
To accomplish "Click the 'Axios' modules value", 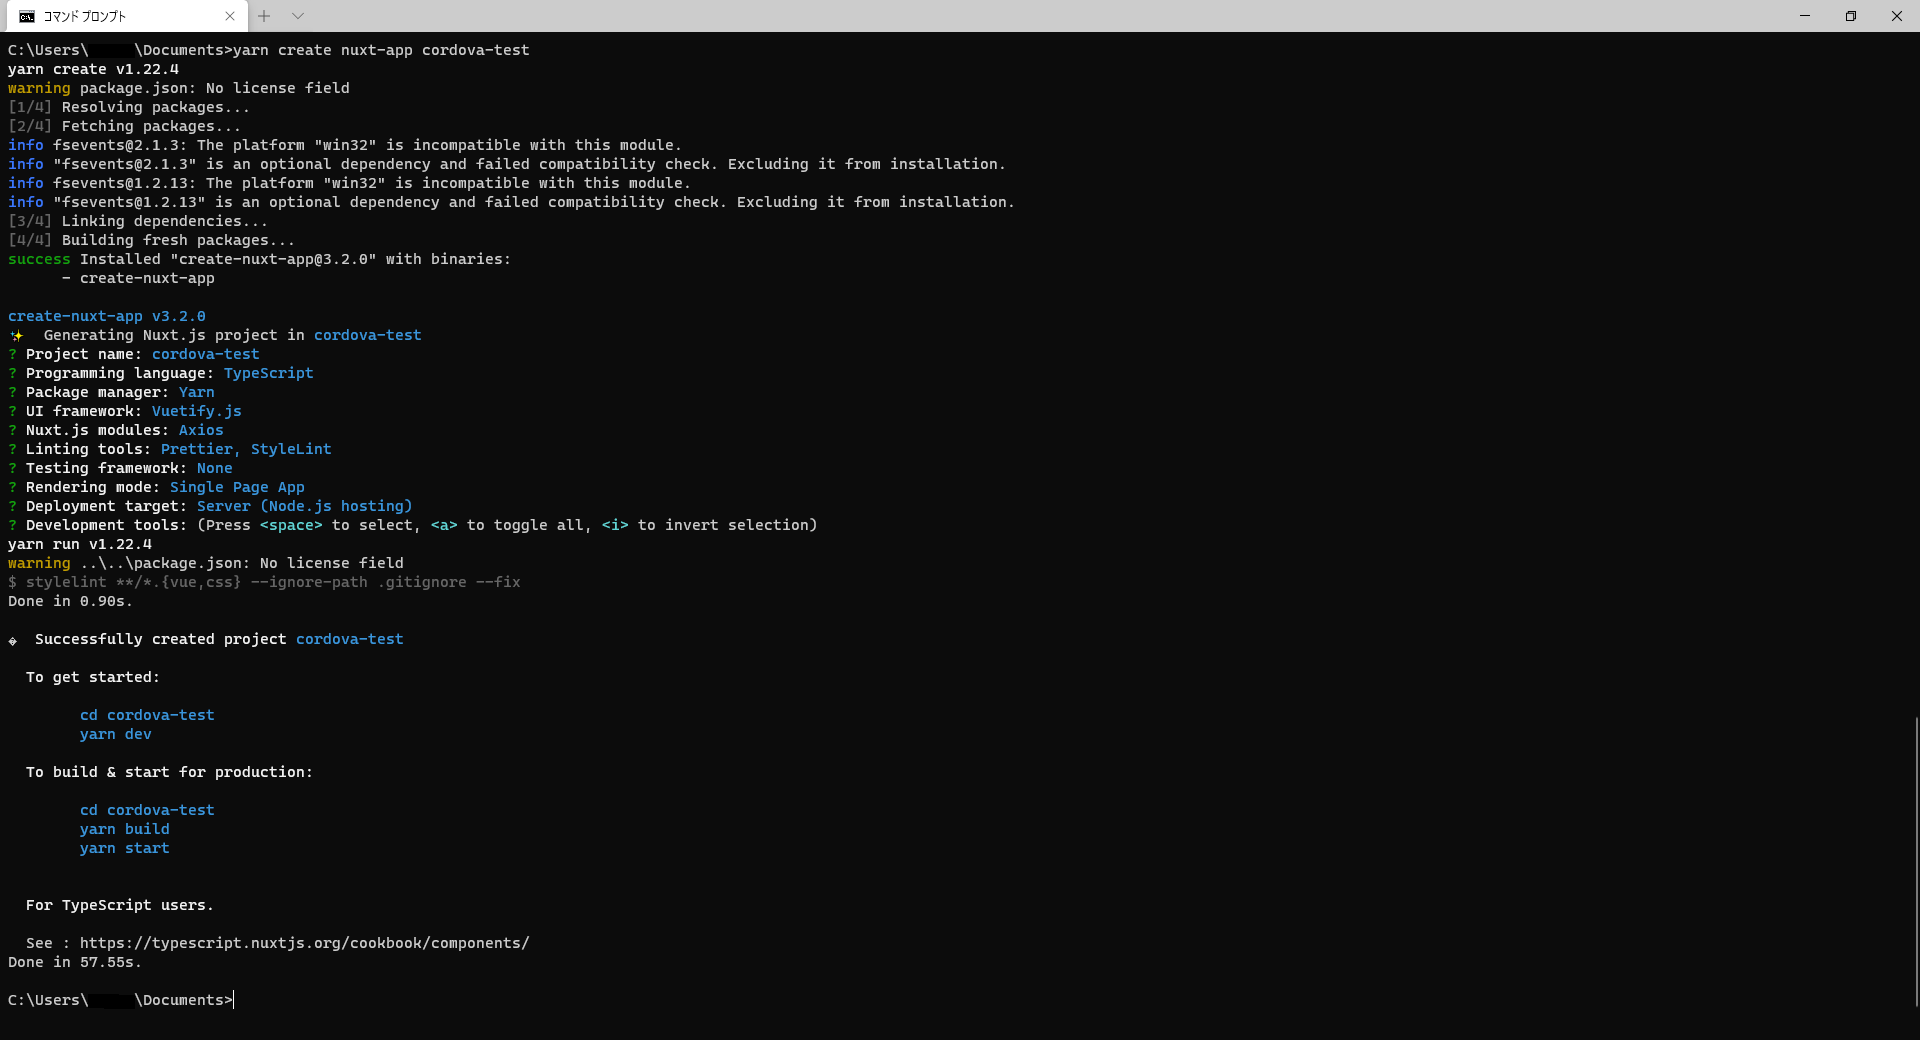I will (201, 430).
